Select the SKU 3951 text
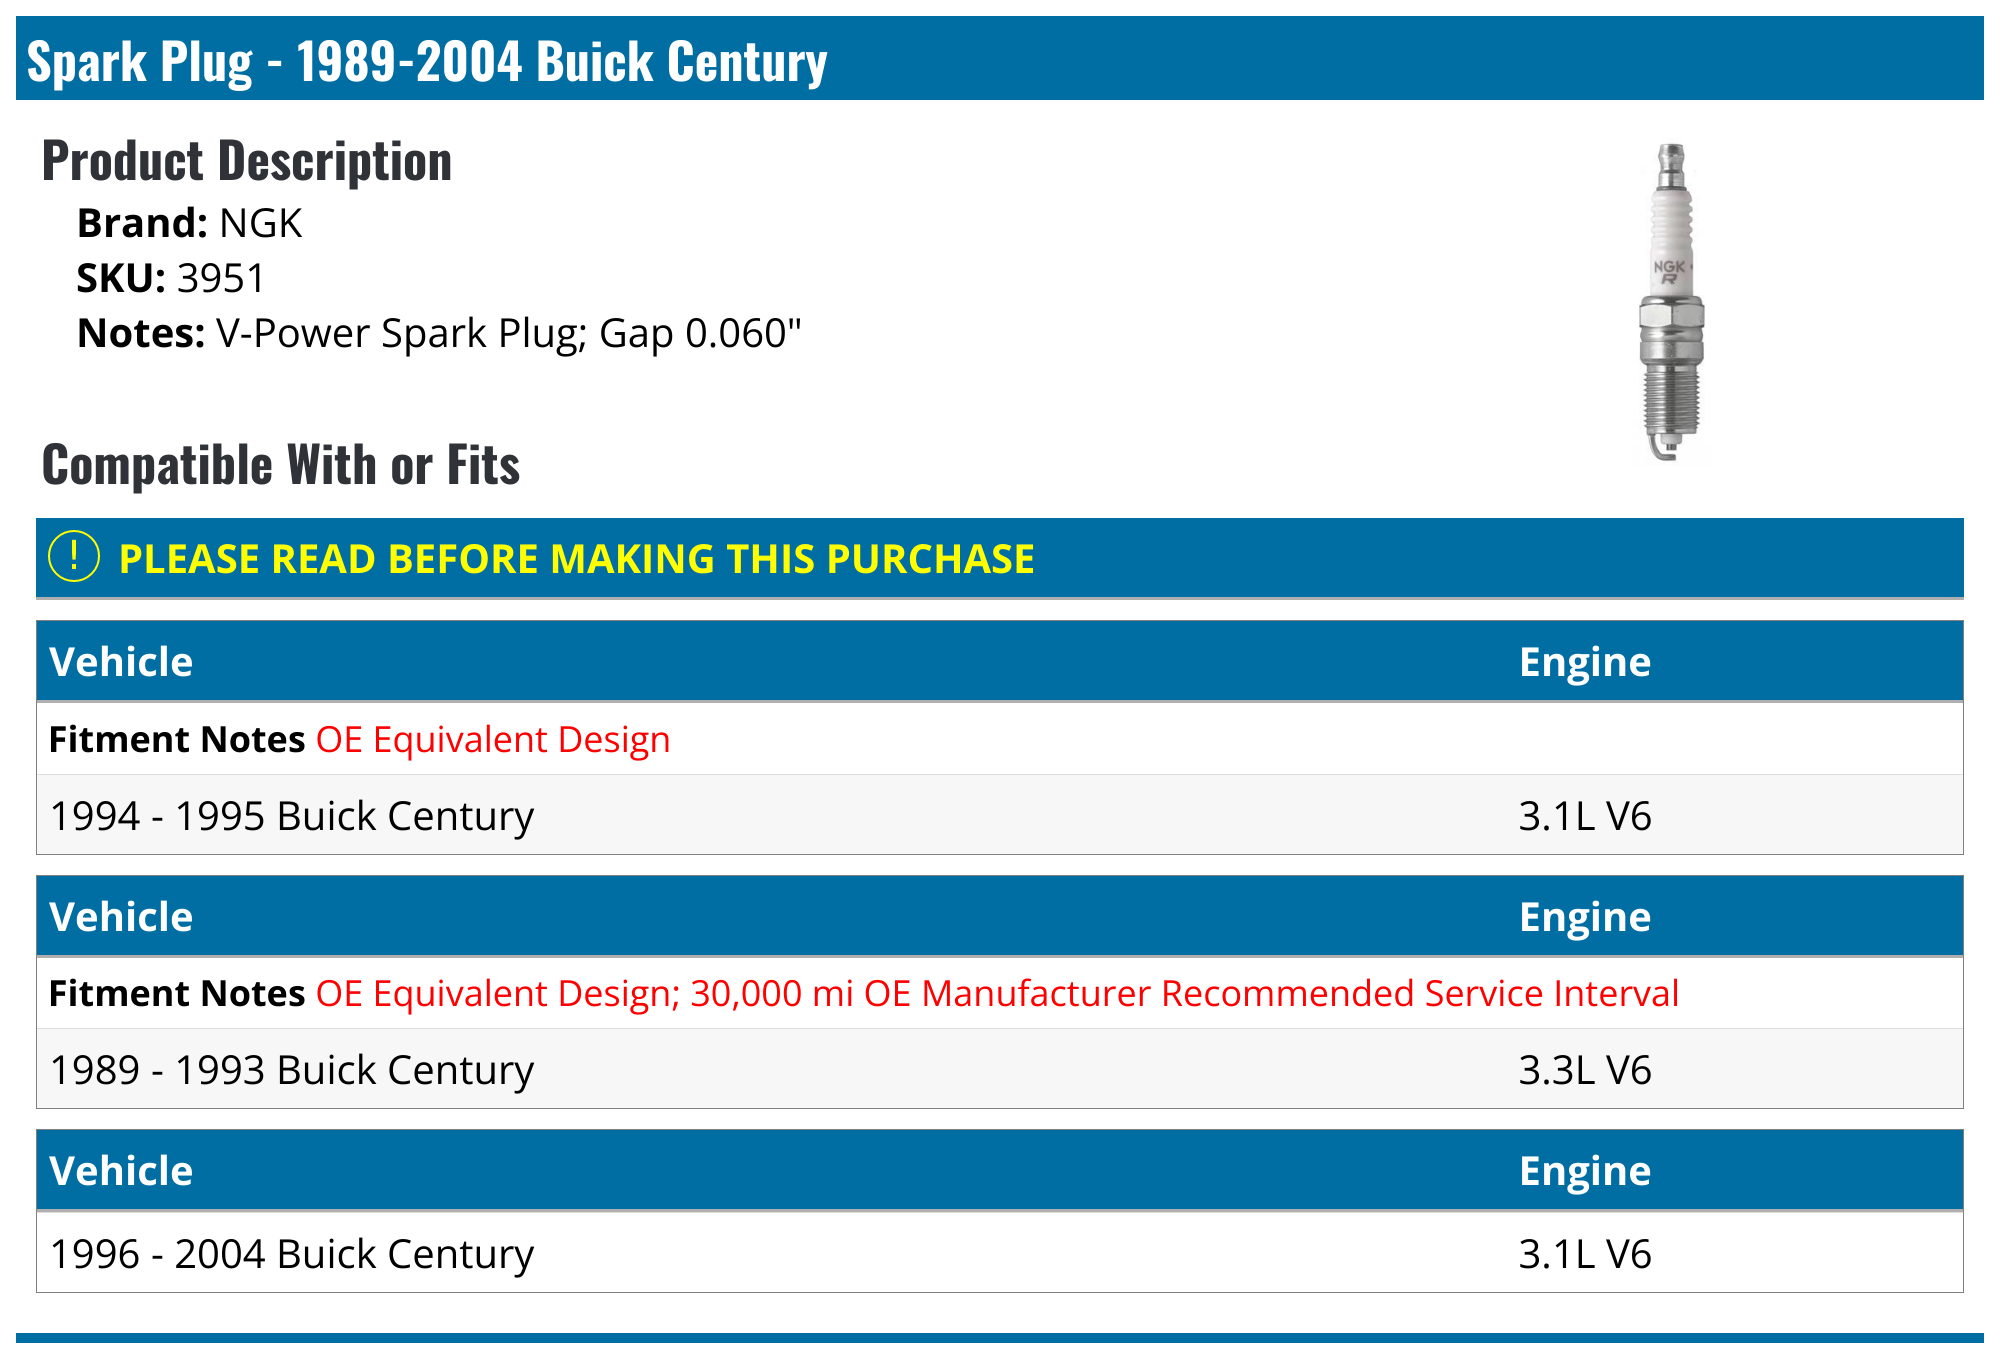 (171, 278)
